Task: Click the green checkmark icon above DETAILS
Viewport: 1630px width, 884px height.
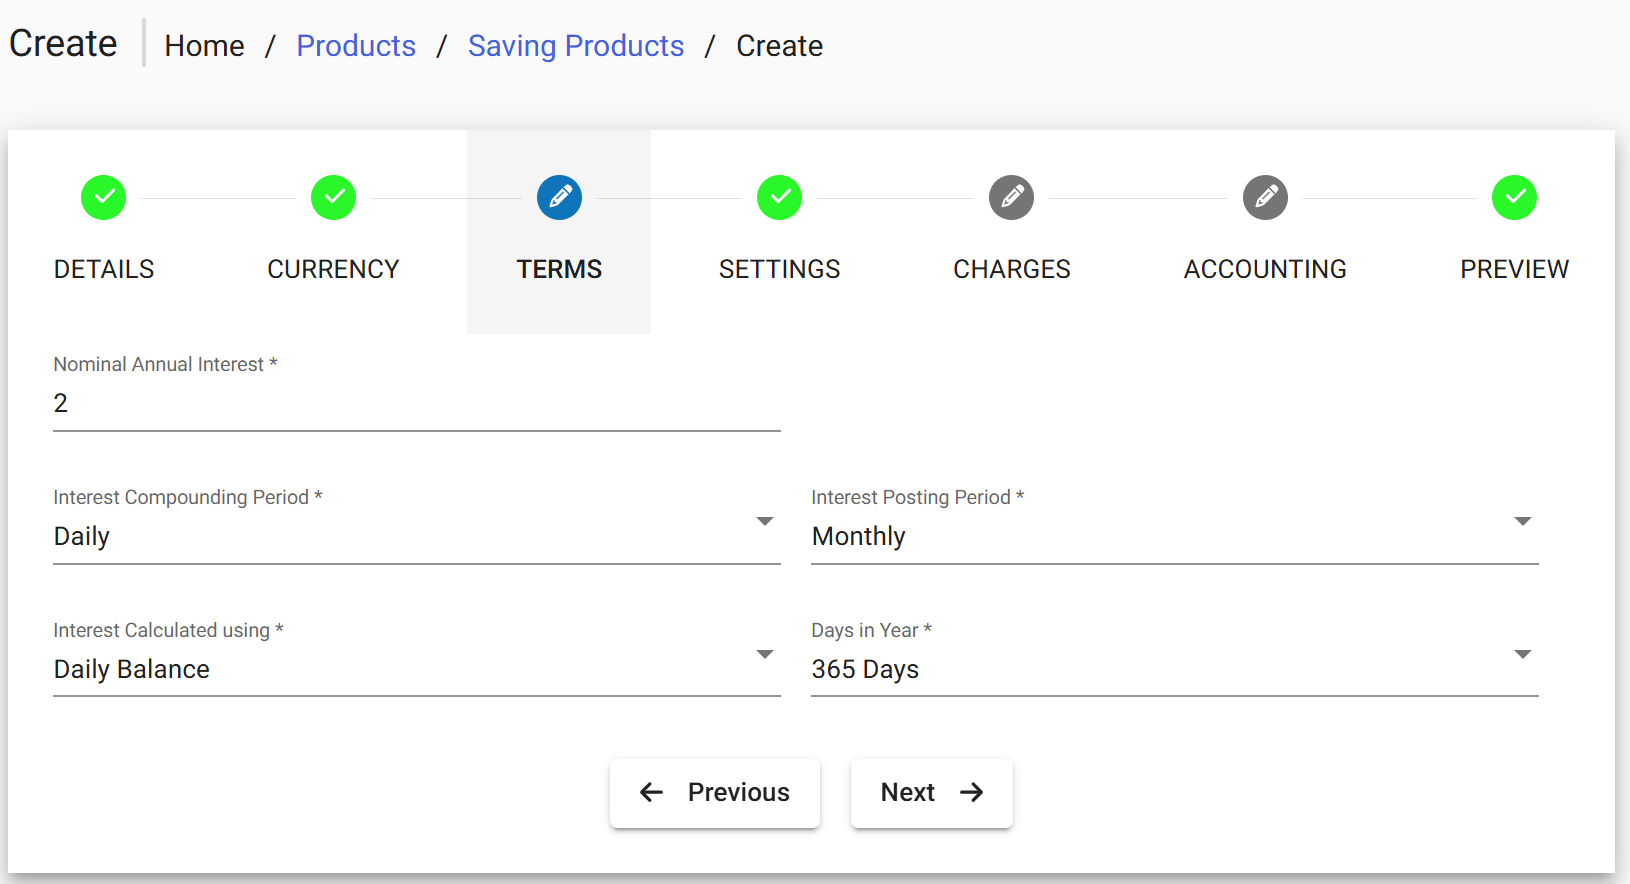Action: click(104, 197)
